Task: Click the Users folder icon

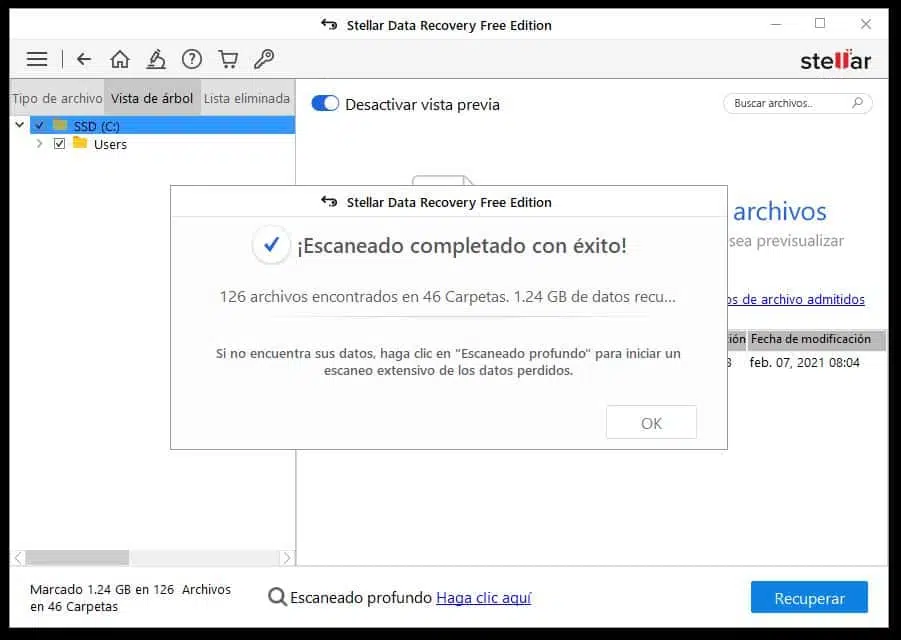Action: [80, 143]
